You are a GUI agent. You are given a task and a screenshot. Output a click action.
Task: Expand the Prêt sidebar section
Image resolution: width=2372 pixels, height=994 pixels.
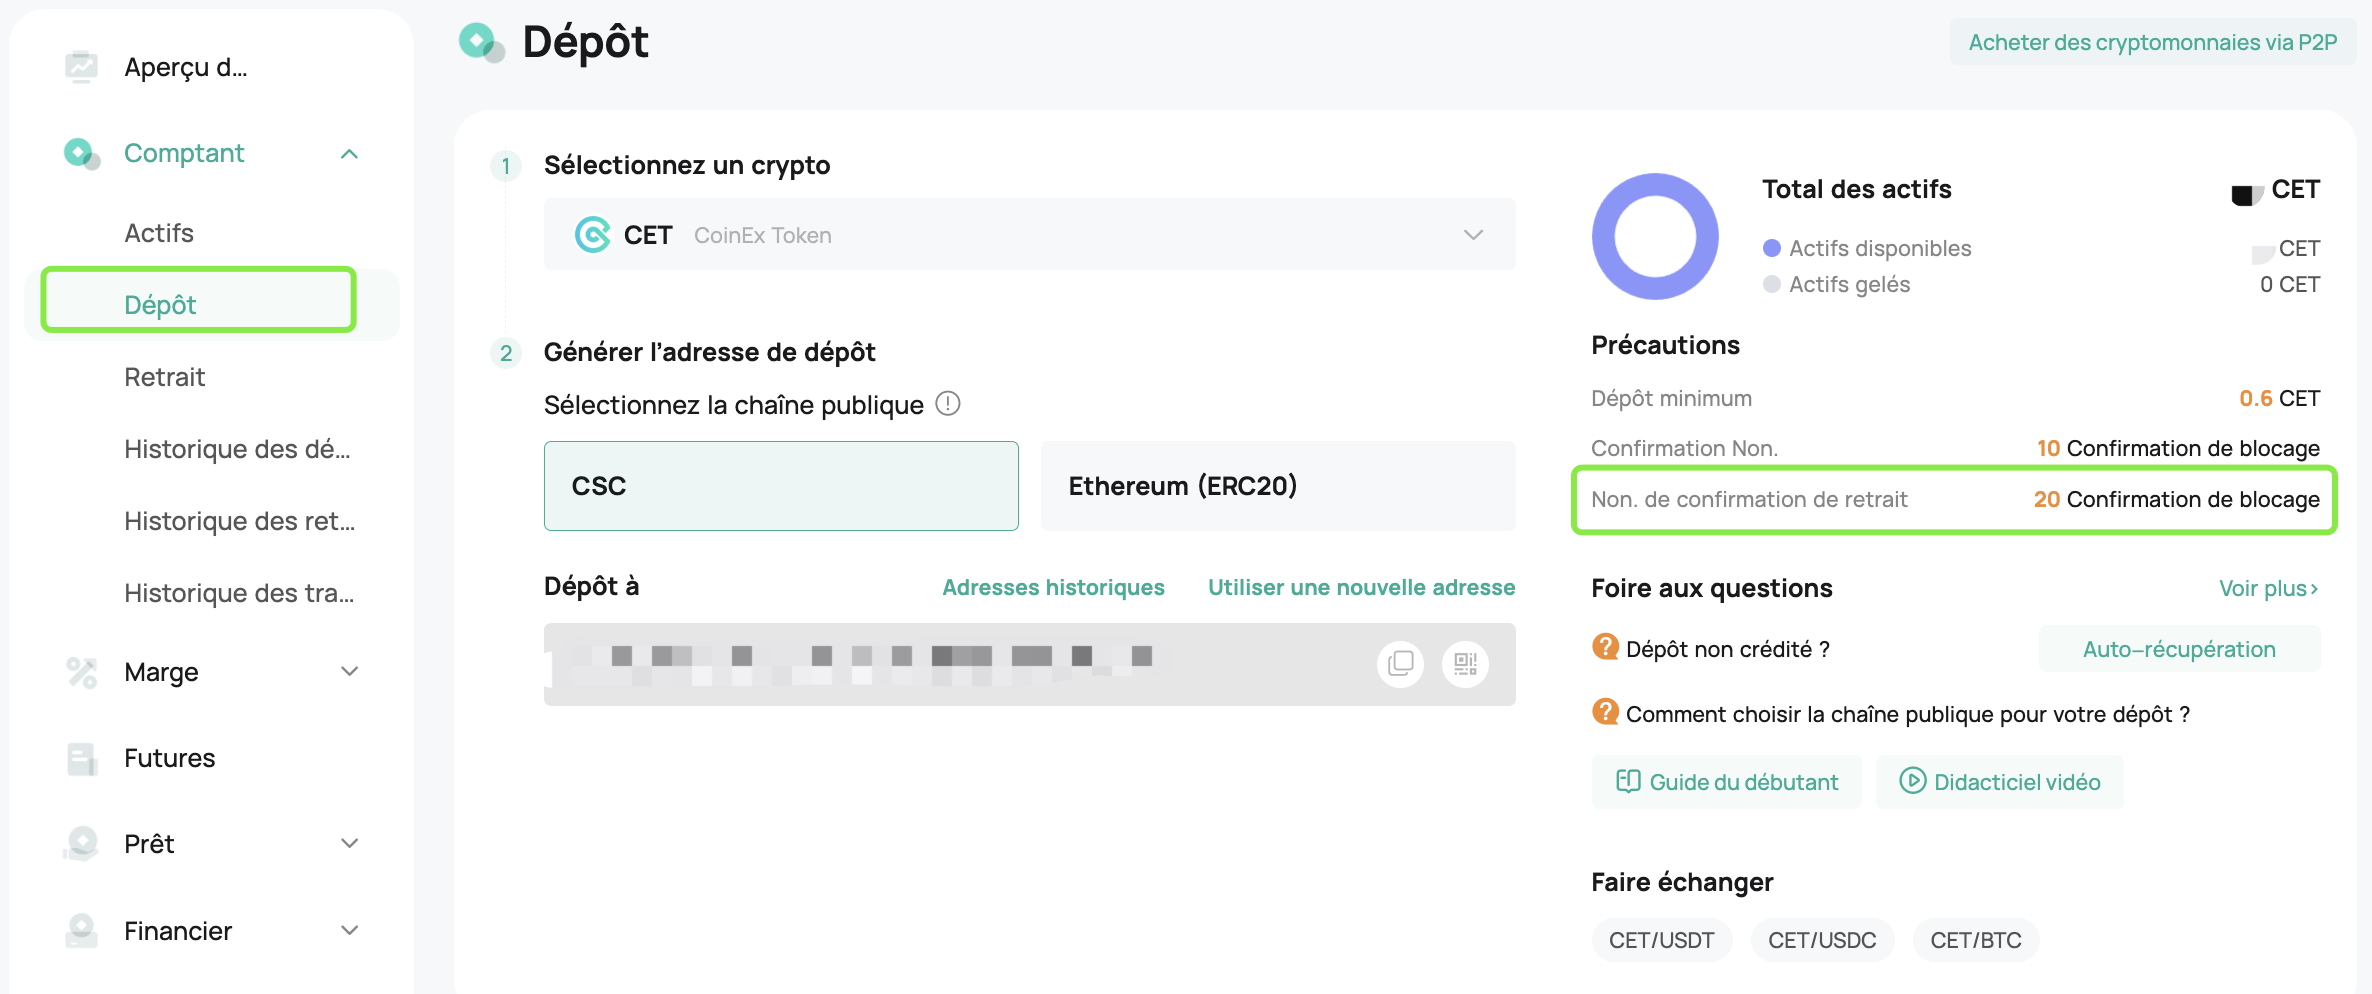tap(349, 844)
